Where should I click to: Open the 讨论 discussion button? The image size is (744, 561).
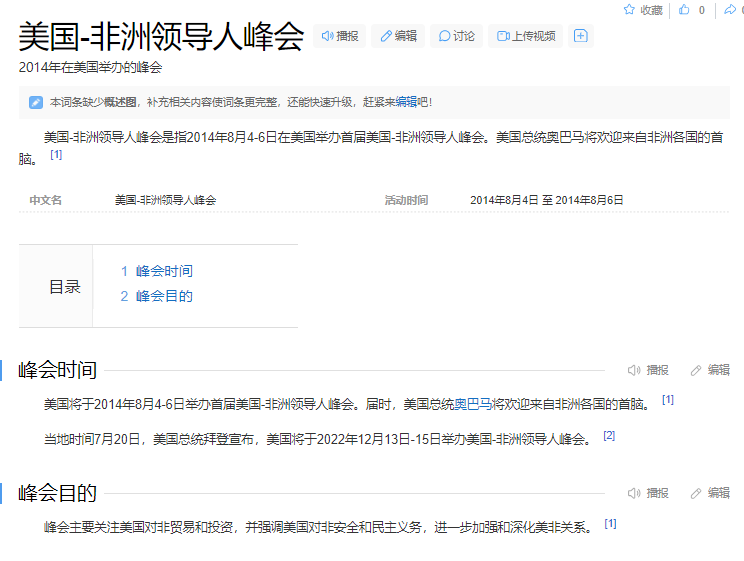(x=456, y=36)
